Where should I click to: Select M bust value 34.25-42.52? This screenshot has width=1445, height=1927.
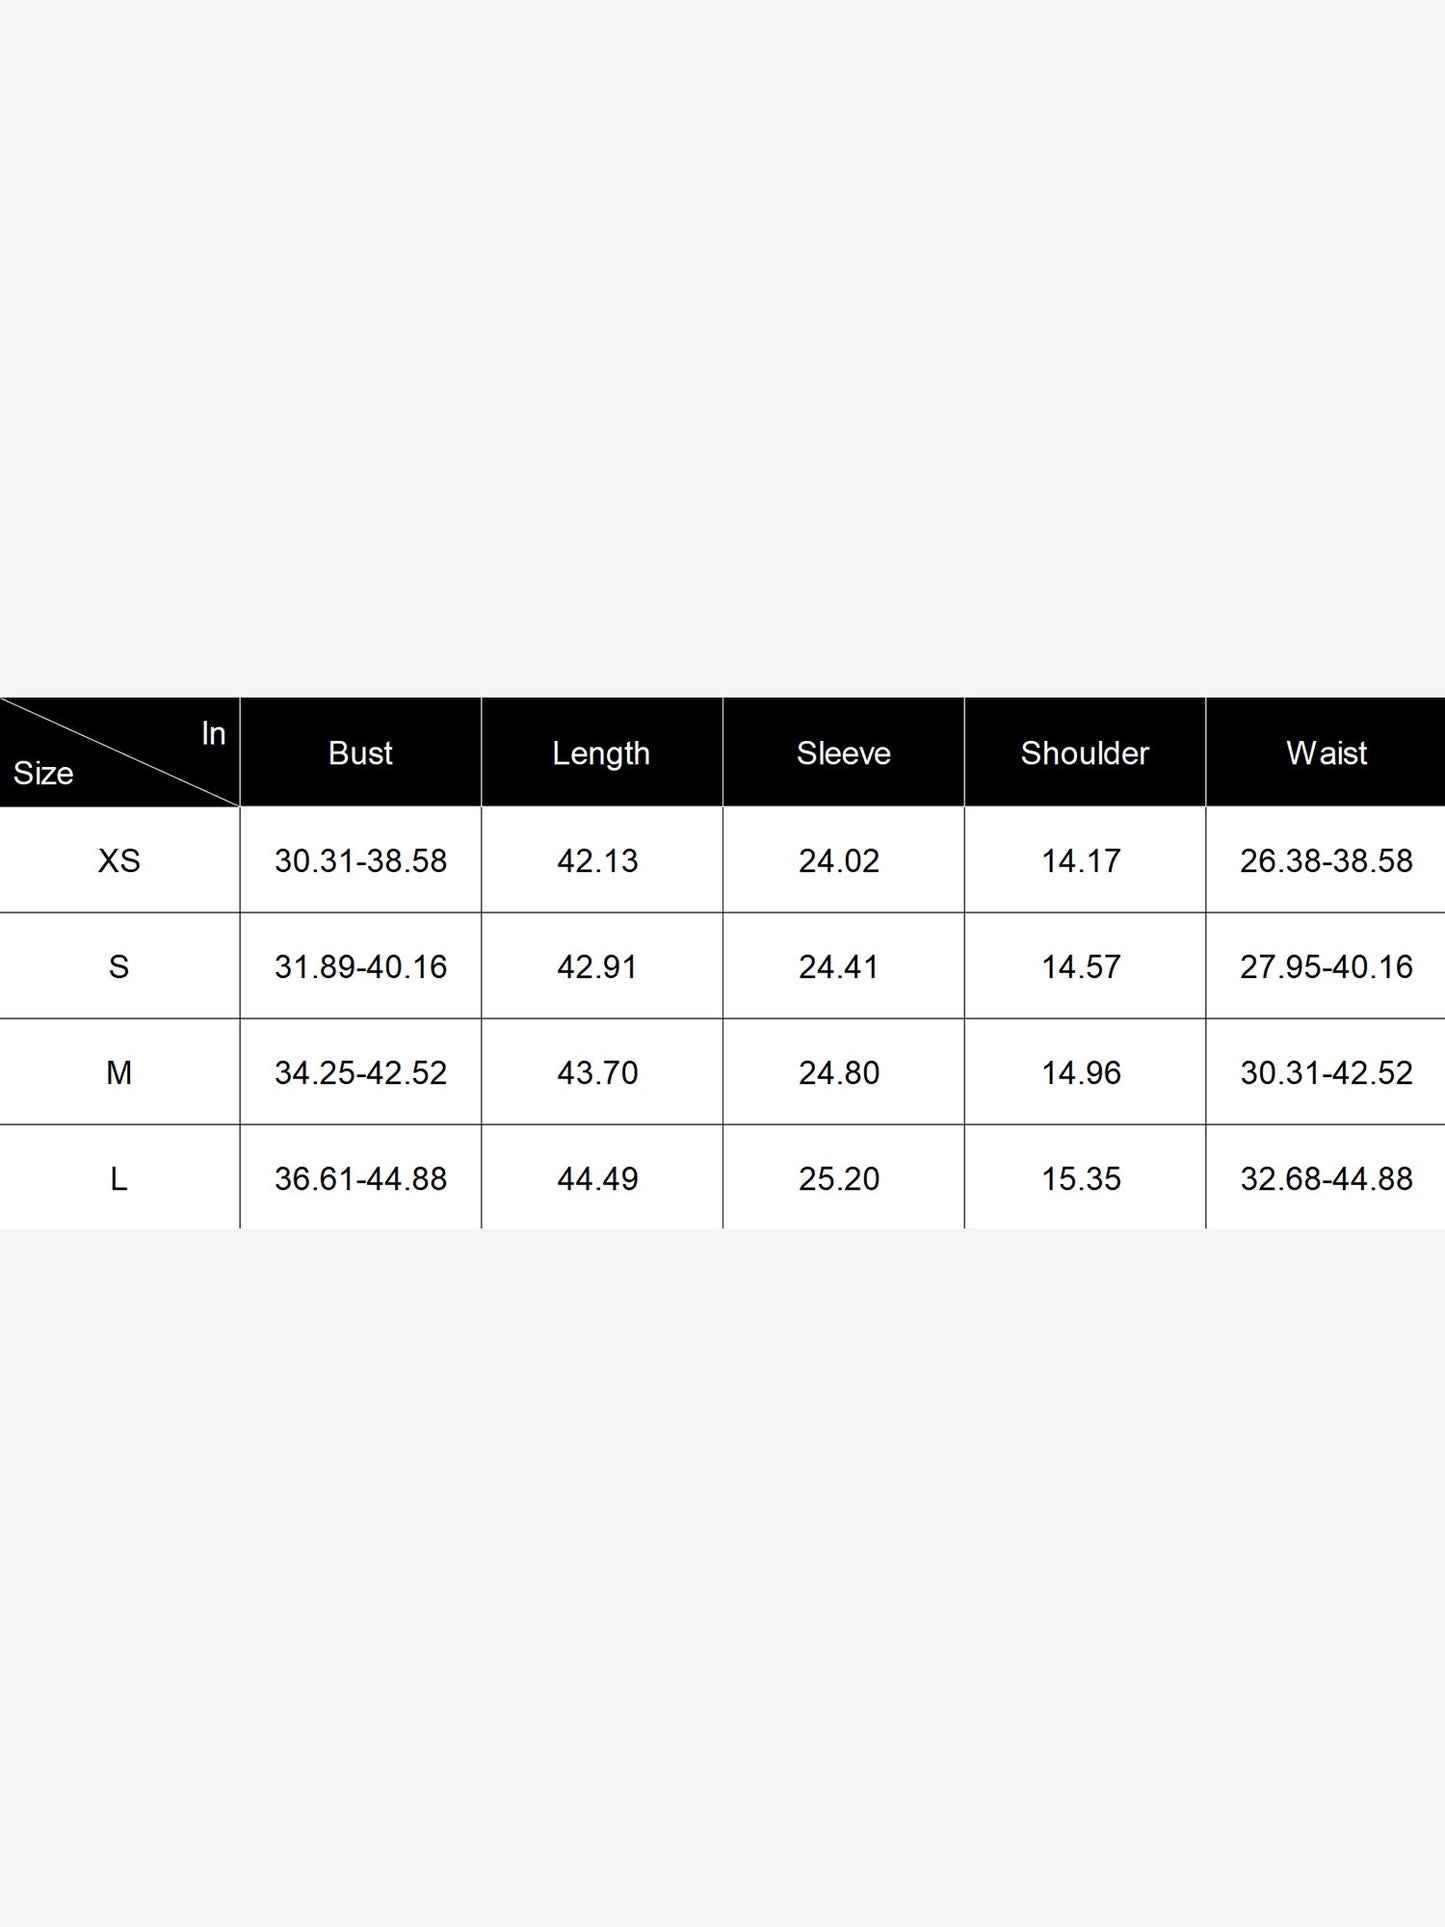click(x=361, y=1072)
